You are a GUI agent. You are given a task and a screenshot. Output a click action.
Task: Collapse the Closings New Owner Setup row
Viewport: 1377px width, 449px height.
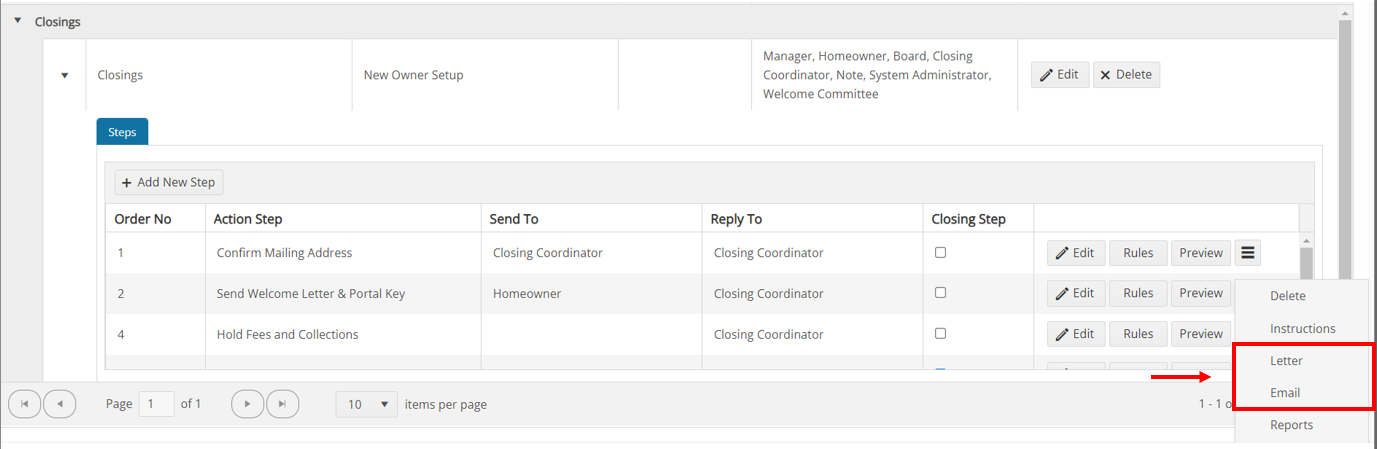pos(65,75)
